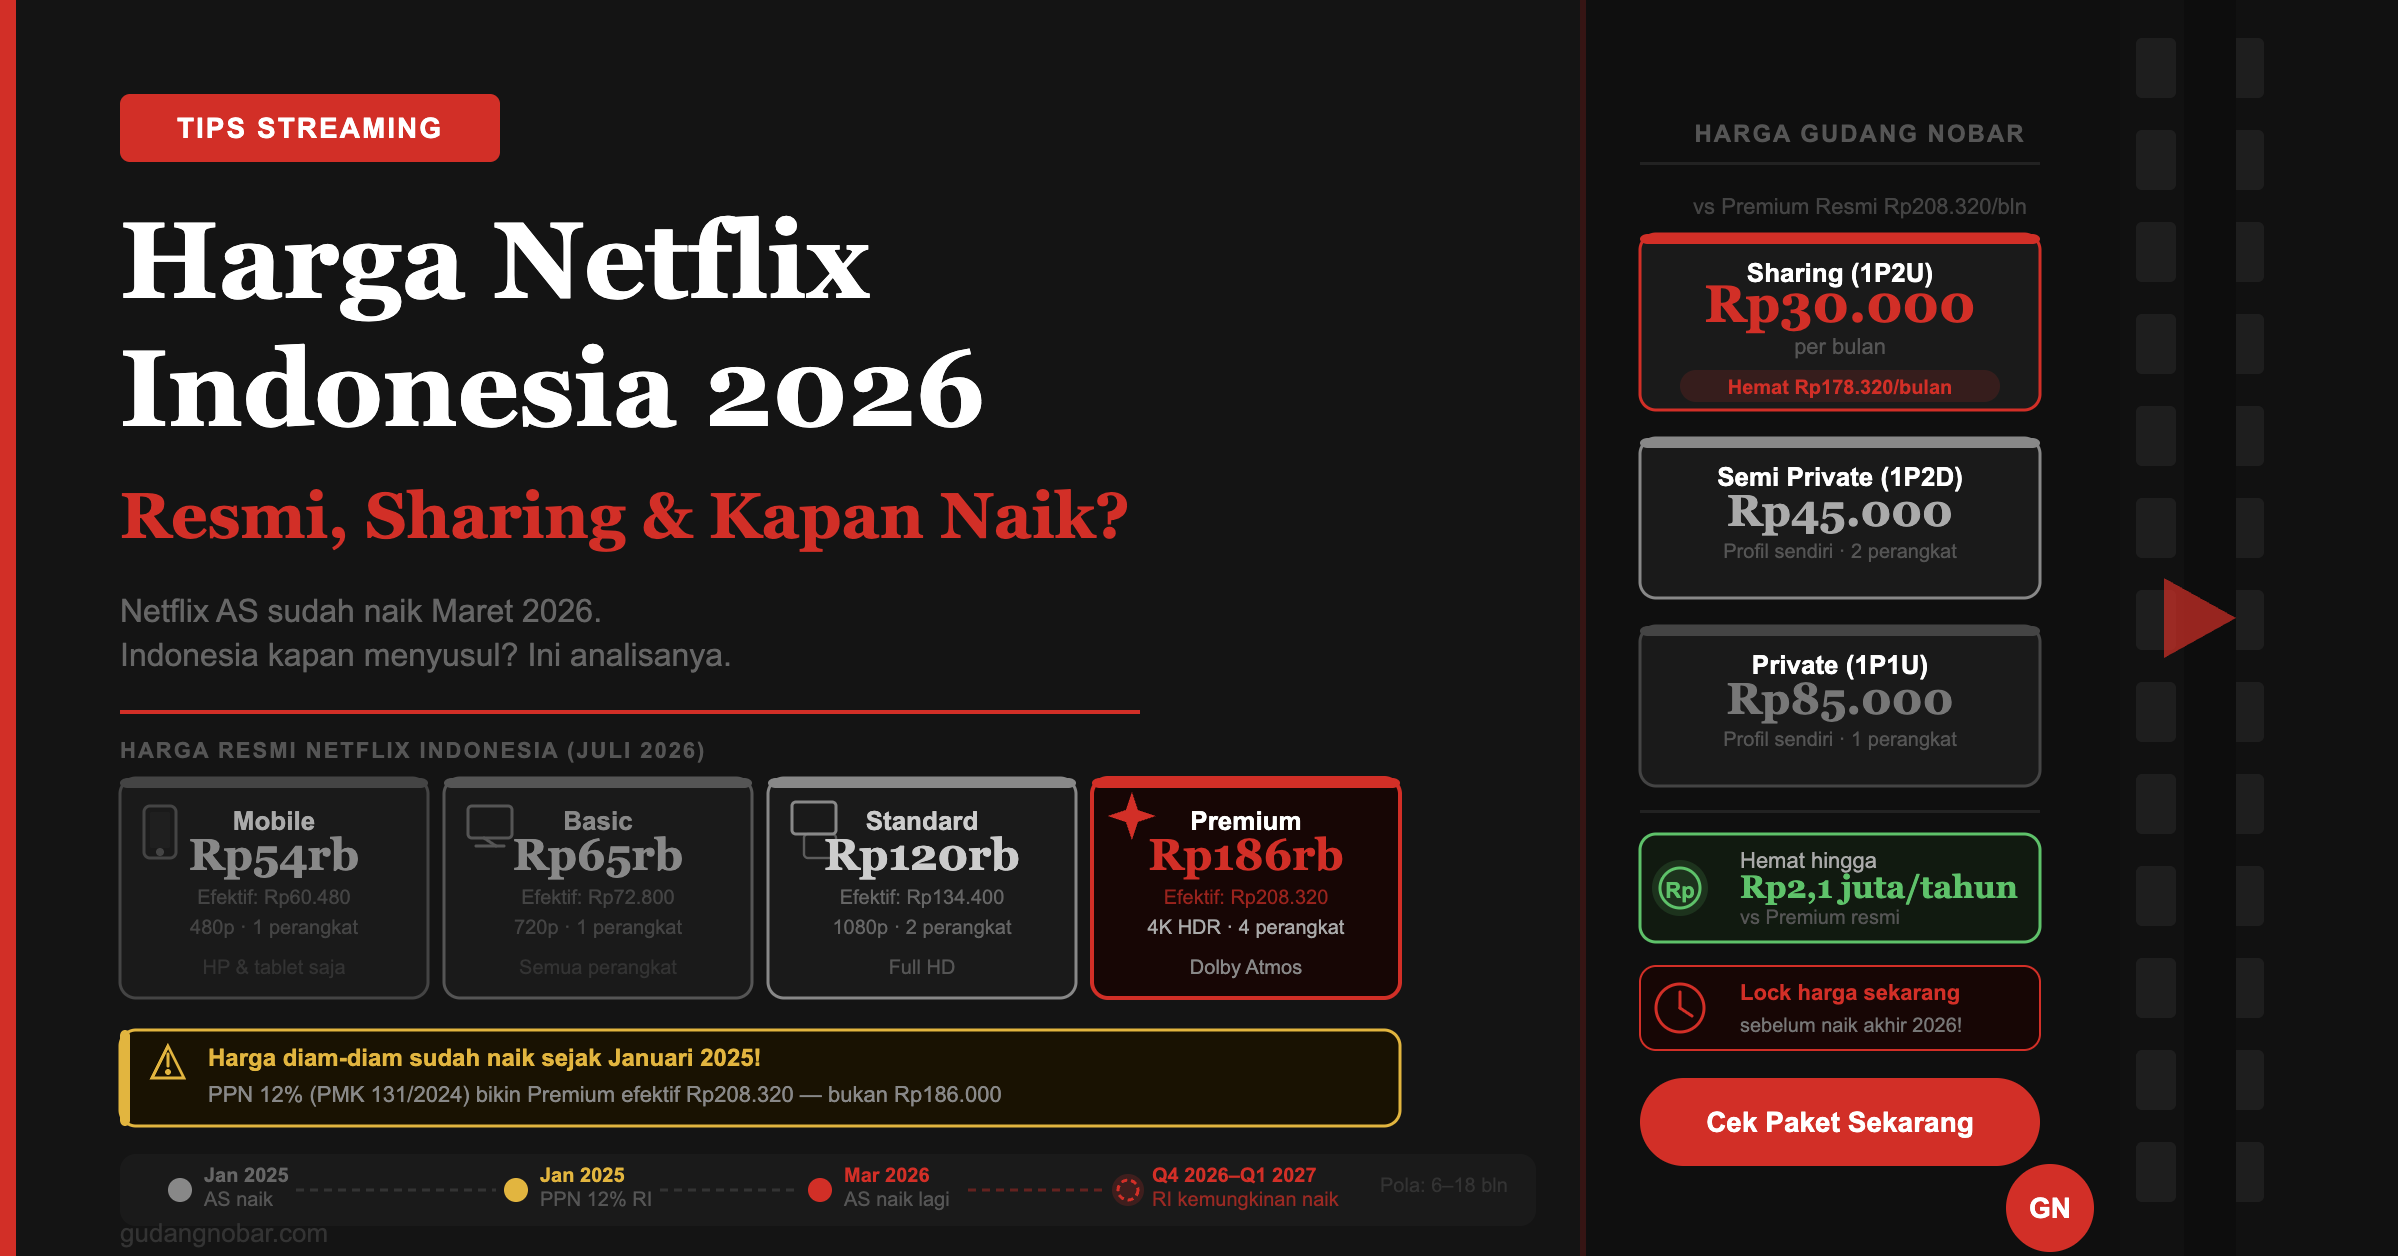Click the red star icon on Premium card
The image size is (2398, 1256).
[x=1132, y=816]
